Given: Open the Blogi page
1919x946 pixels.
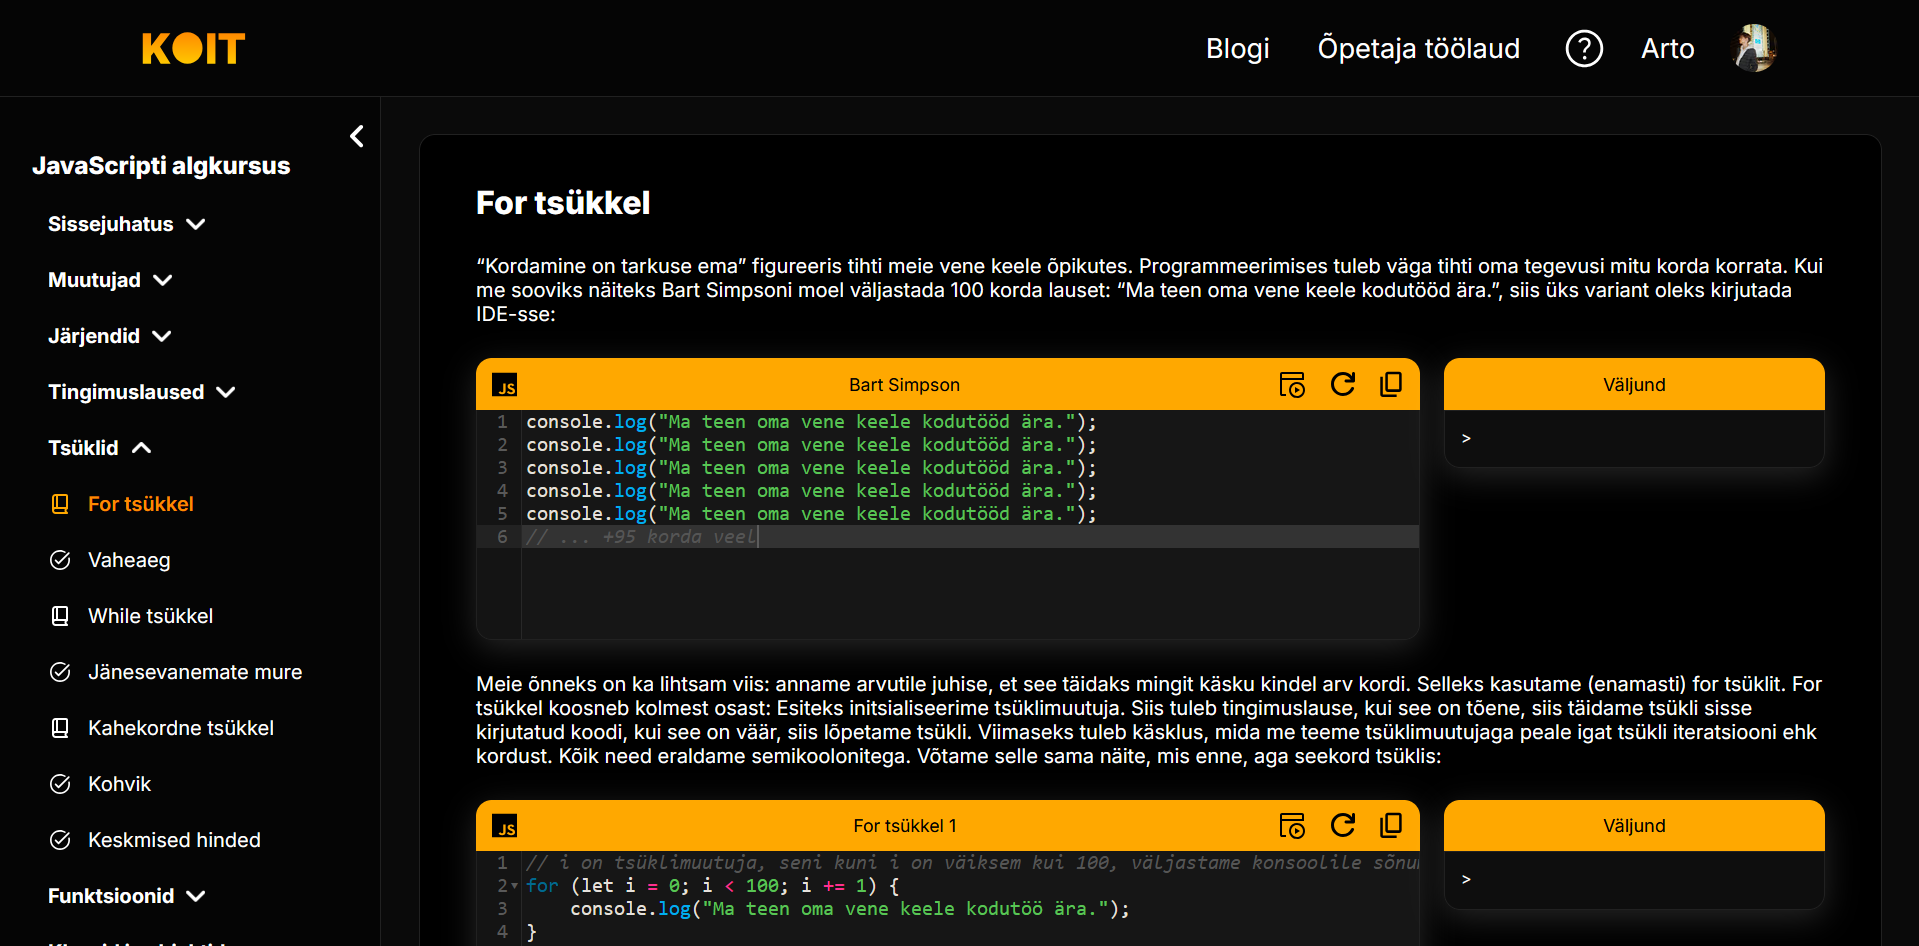Looking at the screenshot, I should pyautogui.click(x=1237, y=49).
